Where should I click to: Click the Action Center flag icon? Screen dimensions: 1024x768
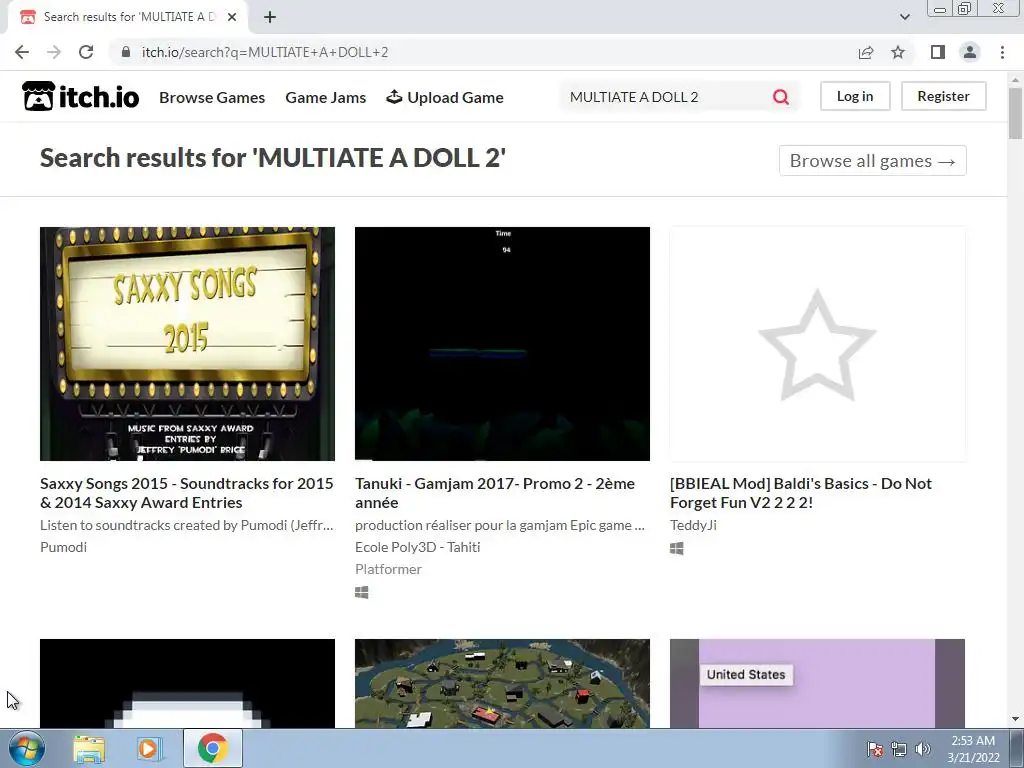click(875, 749)
